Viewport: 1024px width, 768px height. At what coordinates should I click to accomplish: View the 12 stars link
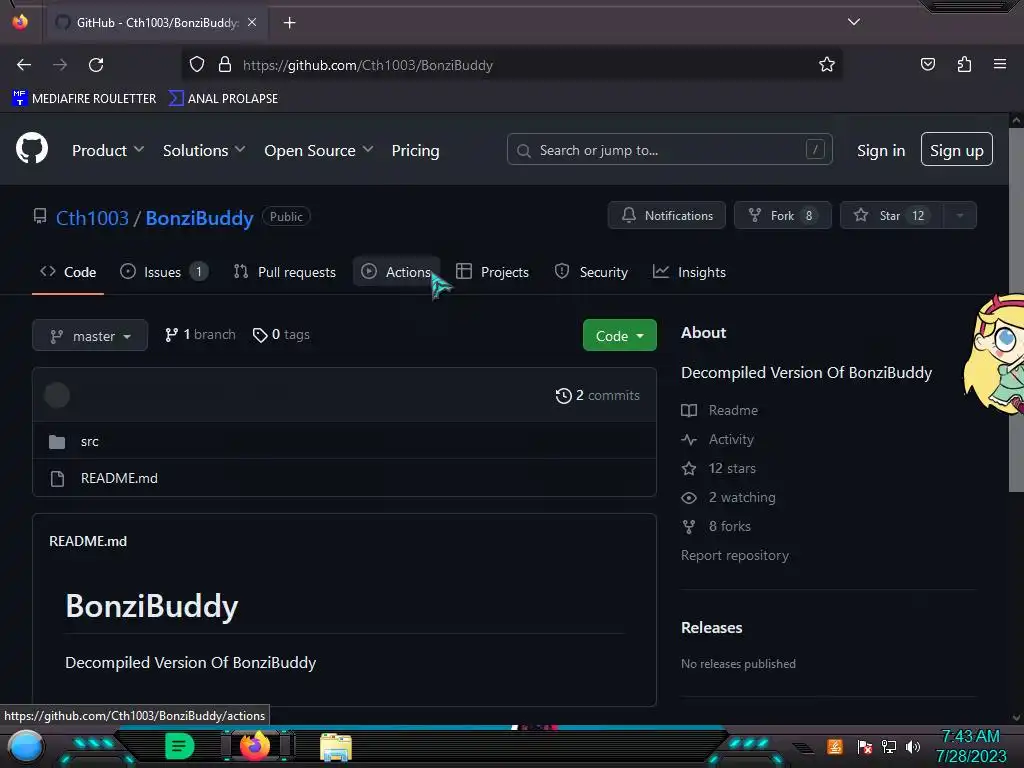(x=718, y=468)
